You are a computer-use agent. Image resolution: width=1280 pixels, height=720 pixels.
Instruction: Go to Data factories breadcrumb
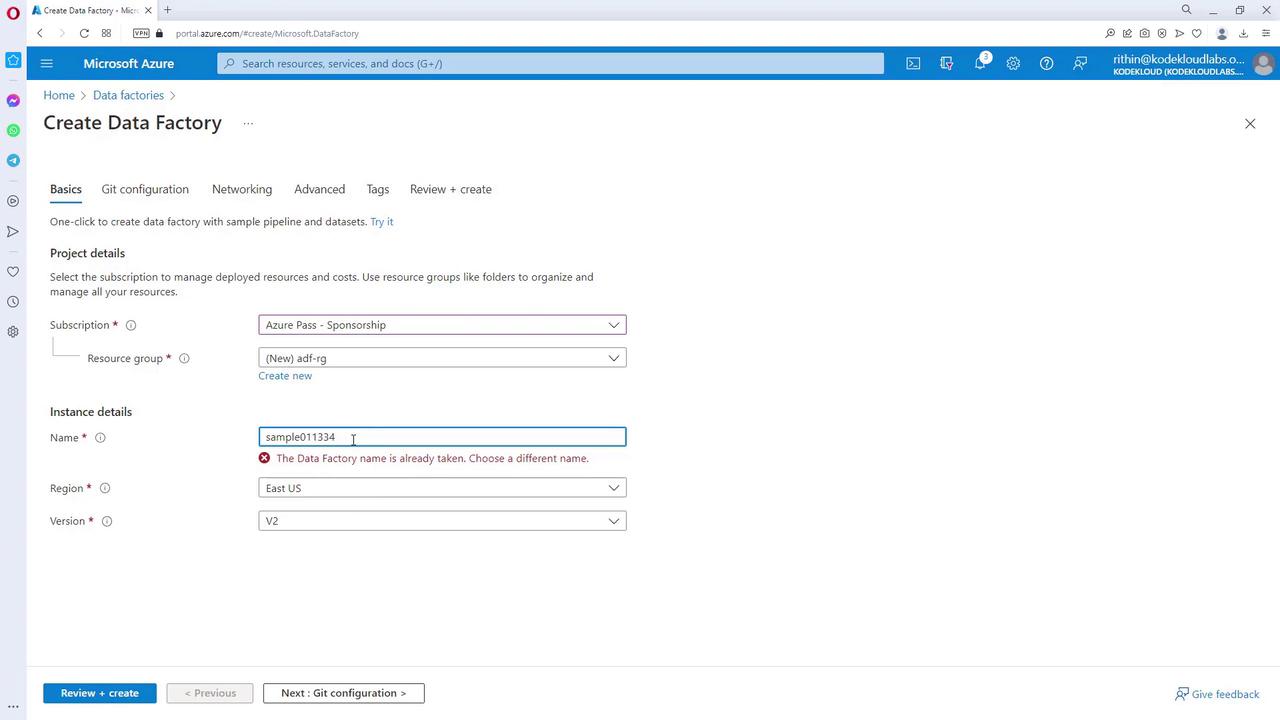click(128, 95)
